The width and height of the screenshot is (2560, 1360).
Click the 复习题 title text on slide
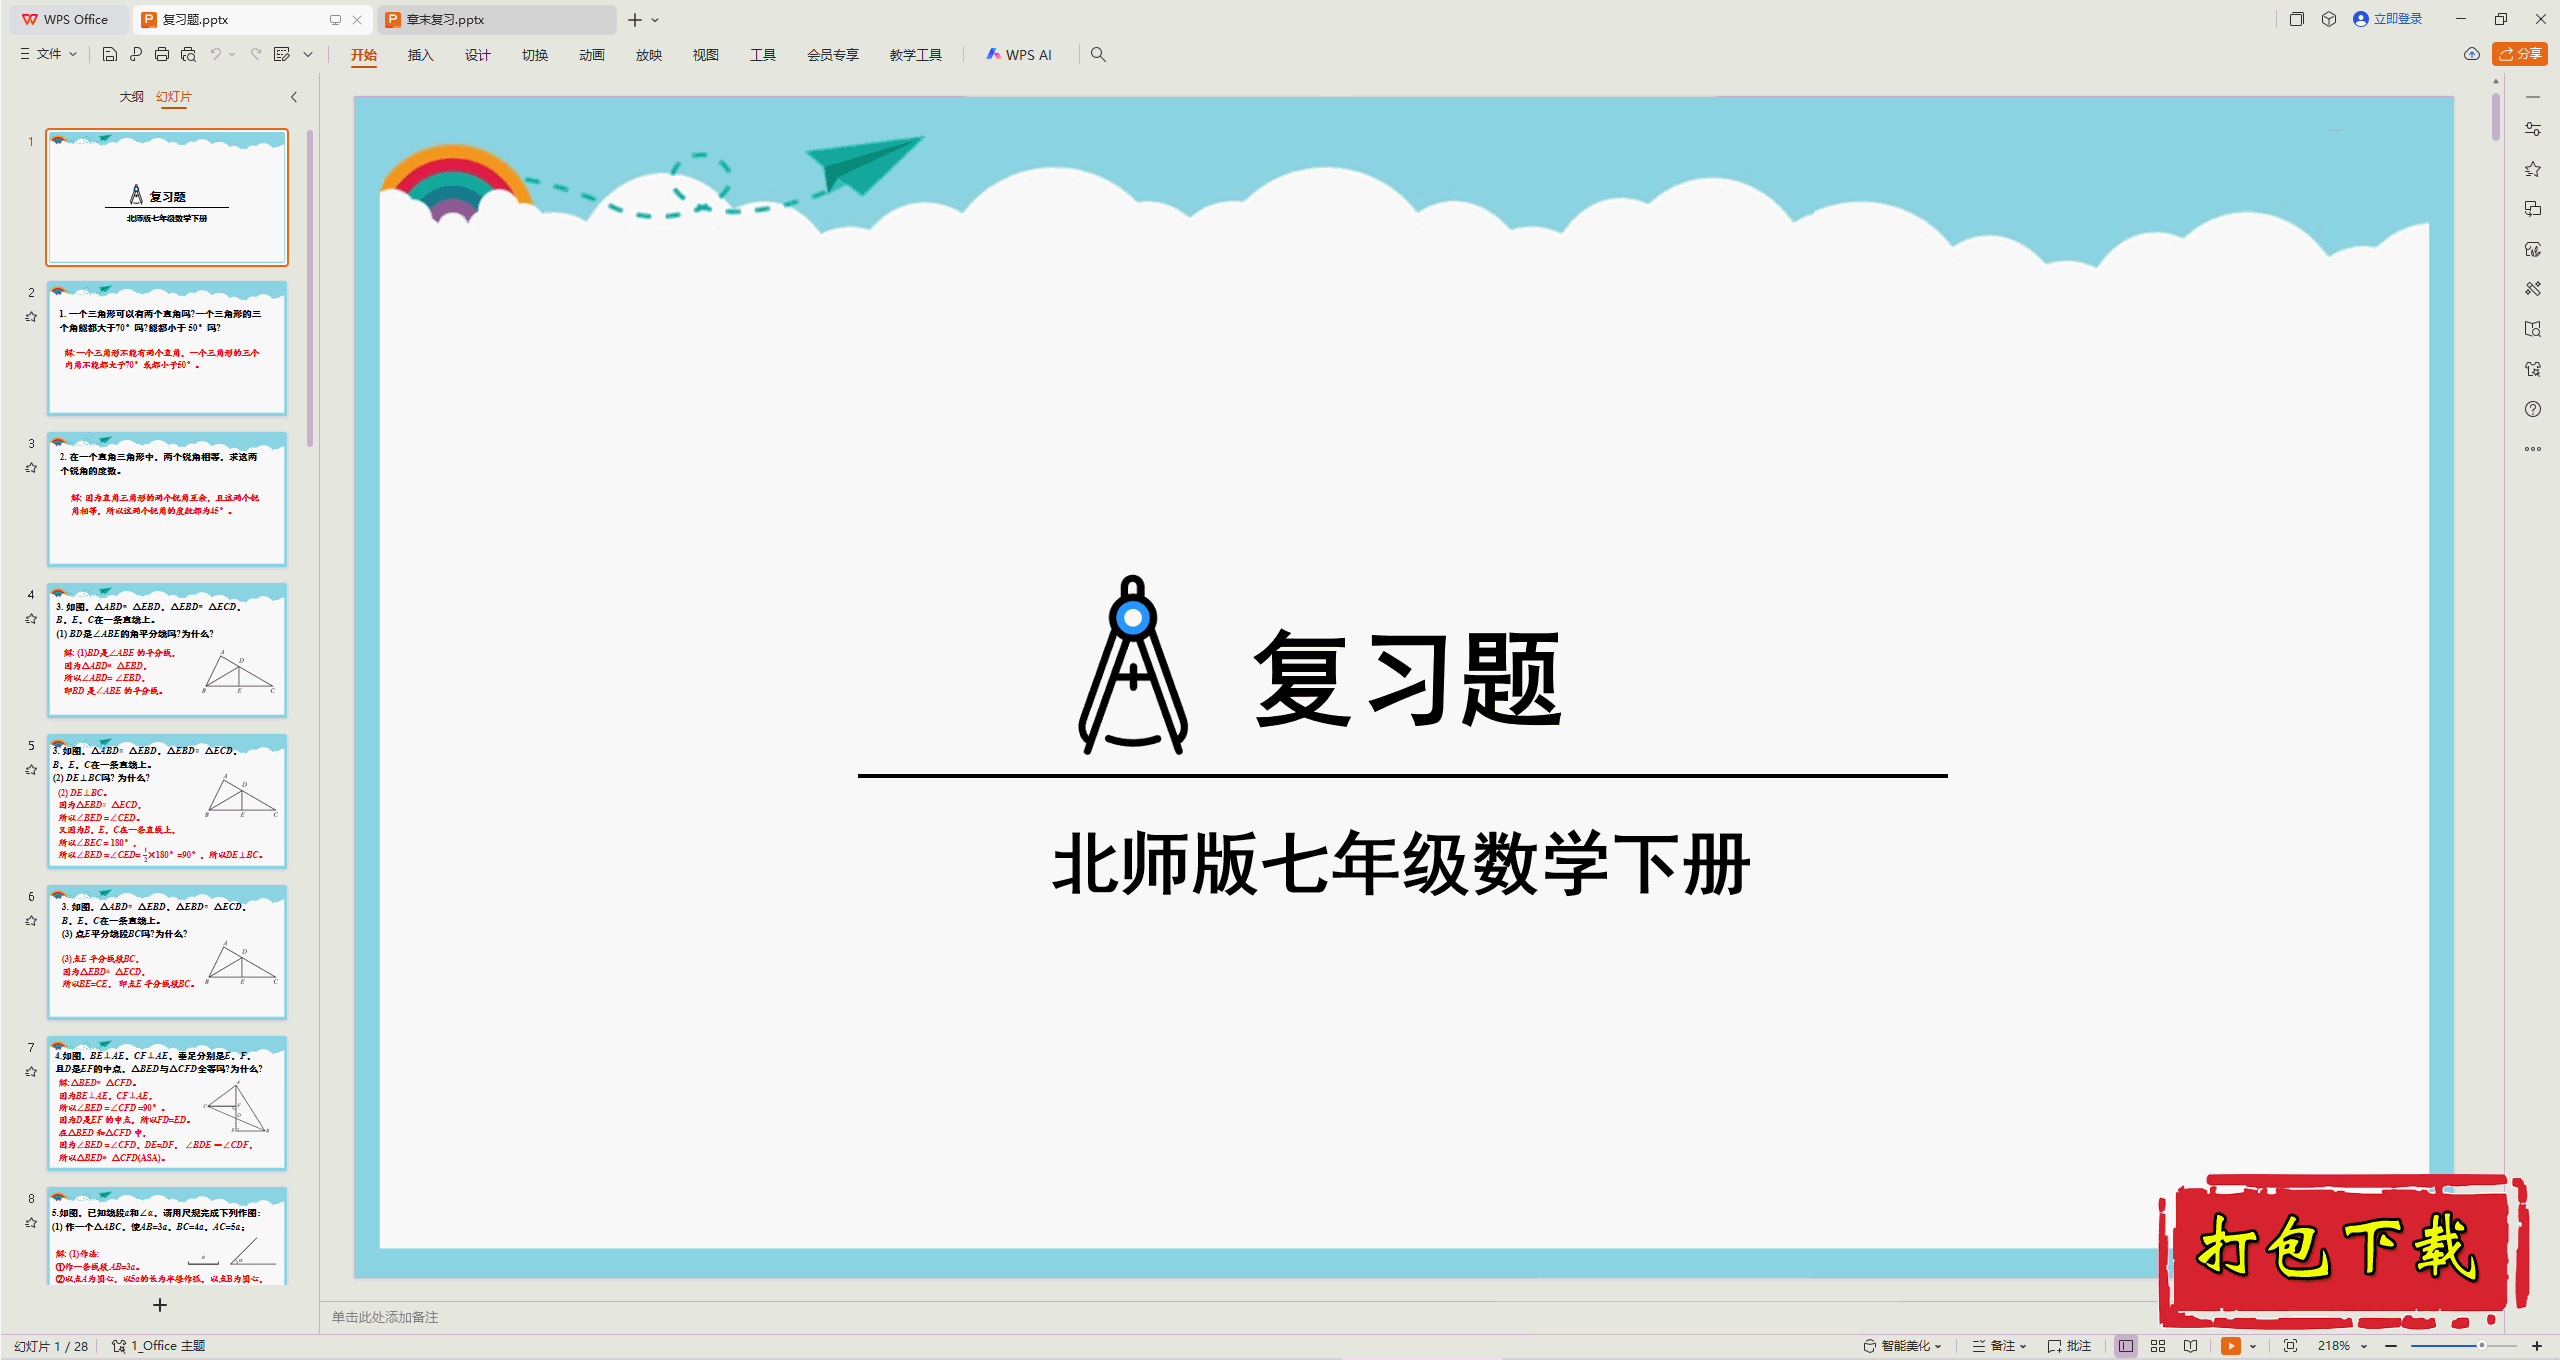click(1408, 680)
